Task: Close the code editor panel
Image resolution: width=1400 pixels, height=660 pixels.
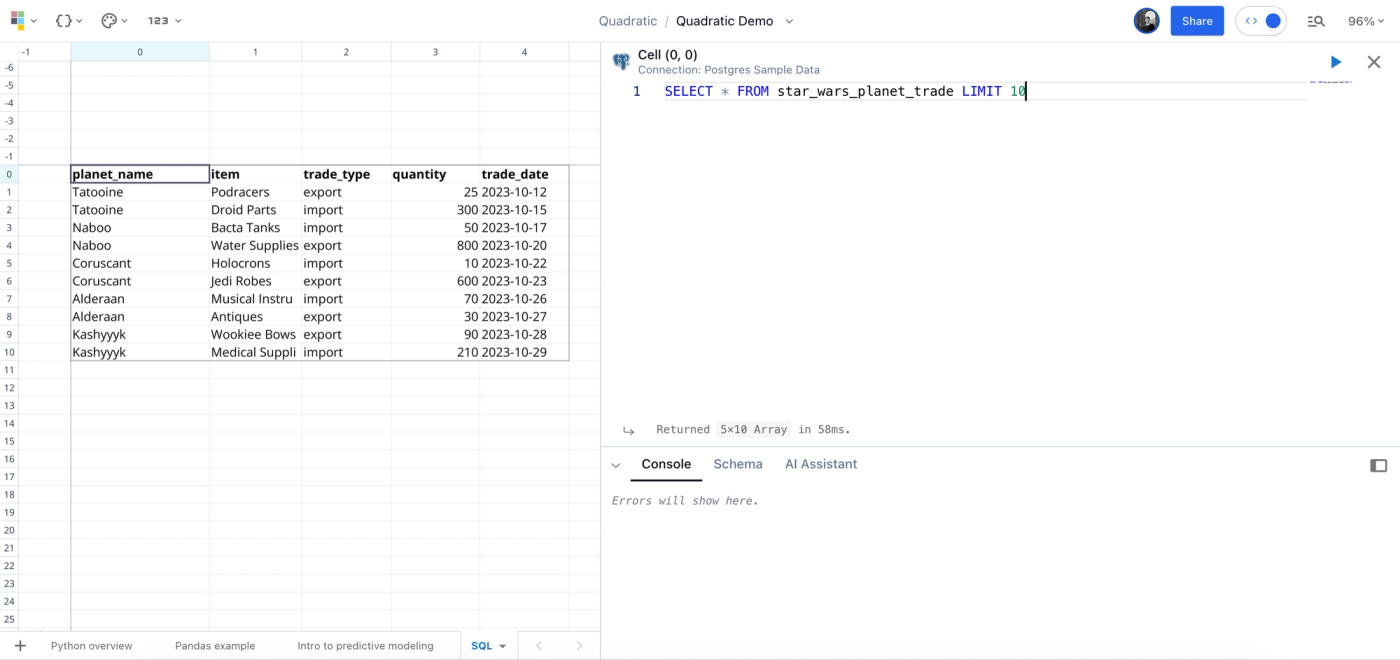Action: (1374, 62)
